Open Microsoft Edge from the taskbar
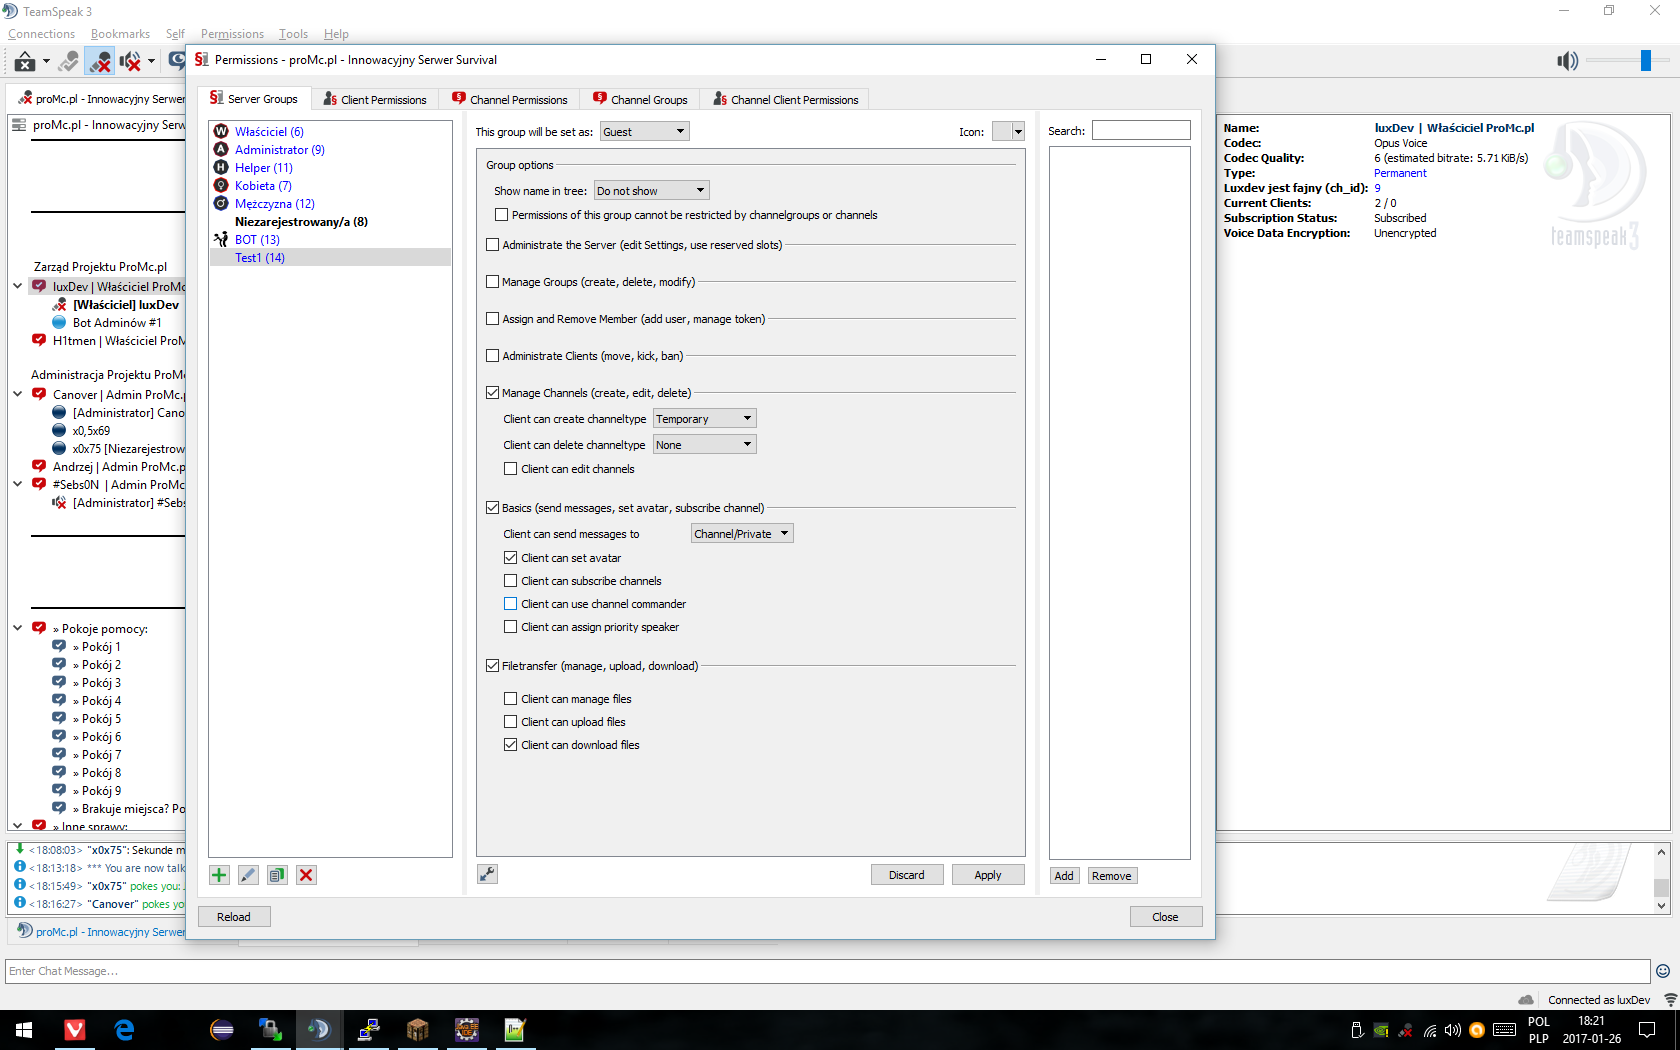 (x=124, y=1030)
